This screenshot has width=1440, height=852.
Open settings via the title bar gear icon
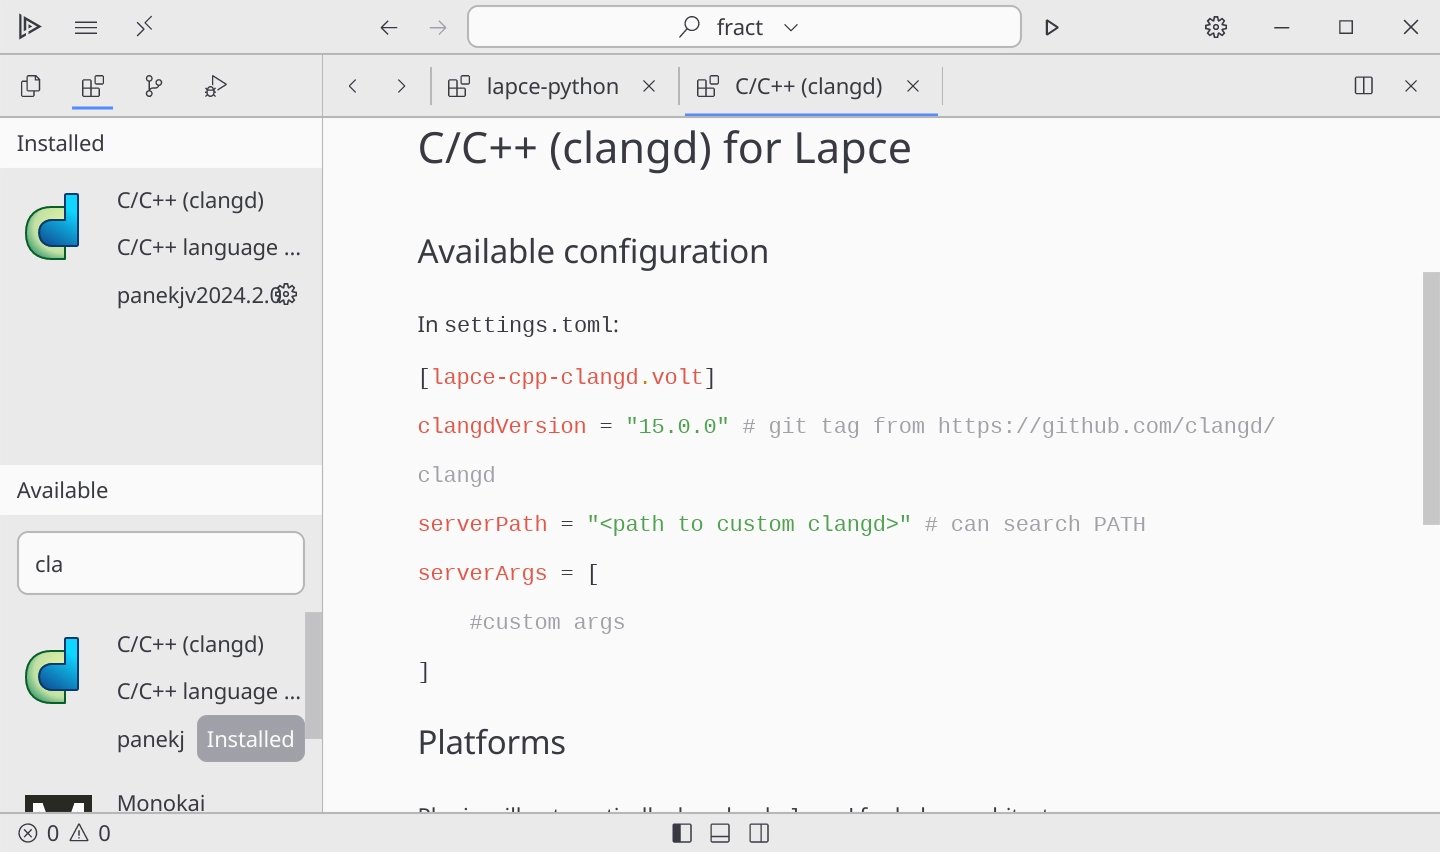coord(1216,27)
